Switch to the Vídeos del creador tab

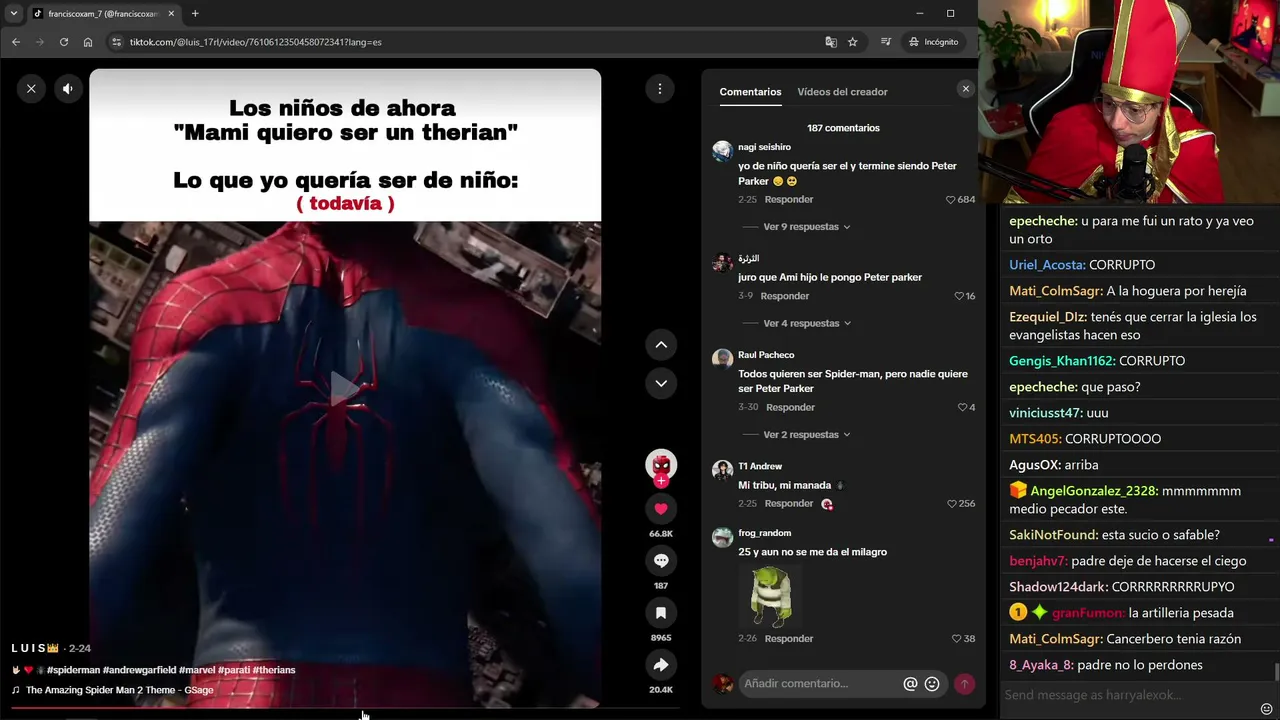click(x=842, y=92)
